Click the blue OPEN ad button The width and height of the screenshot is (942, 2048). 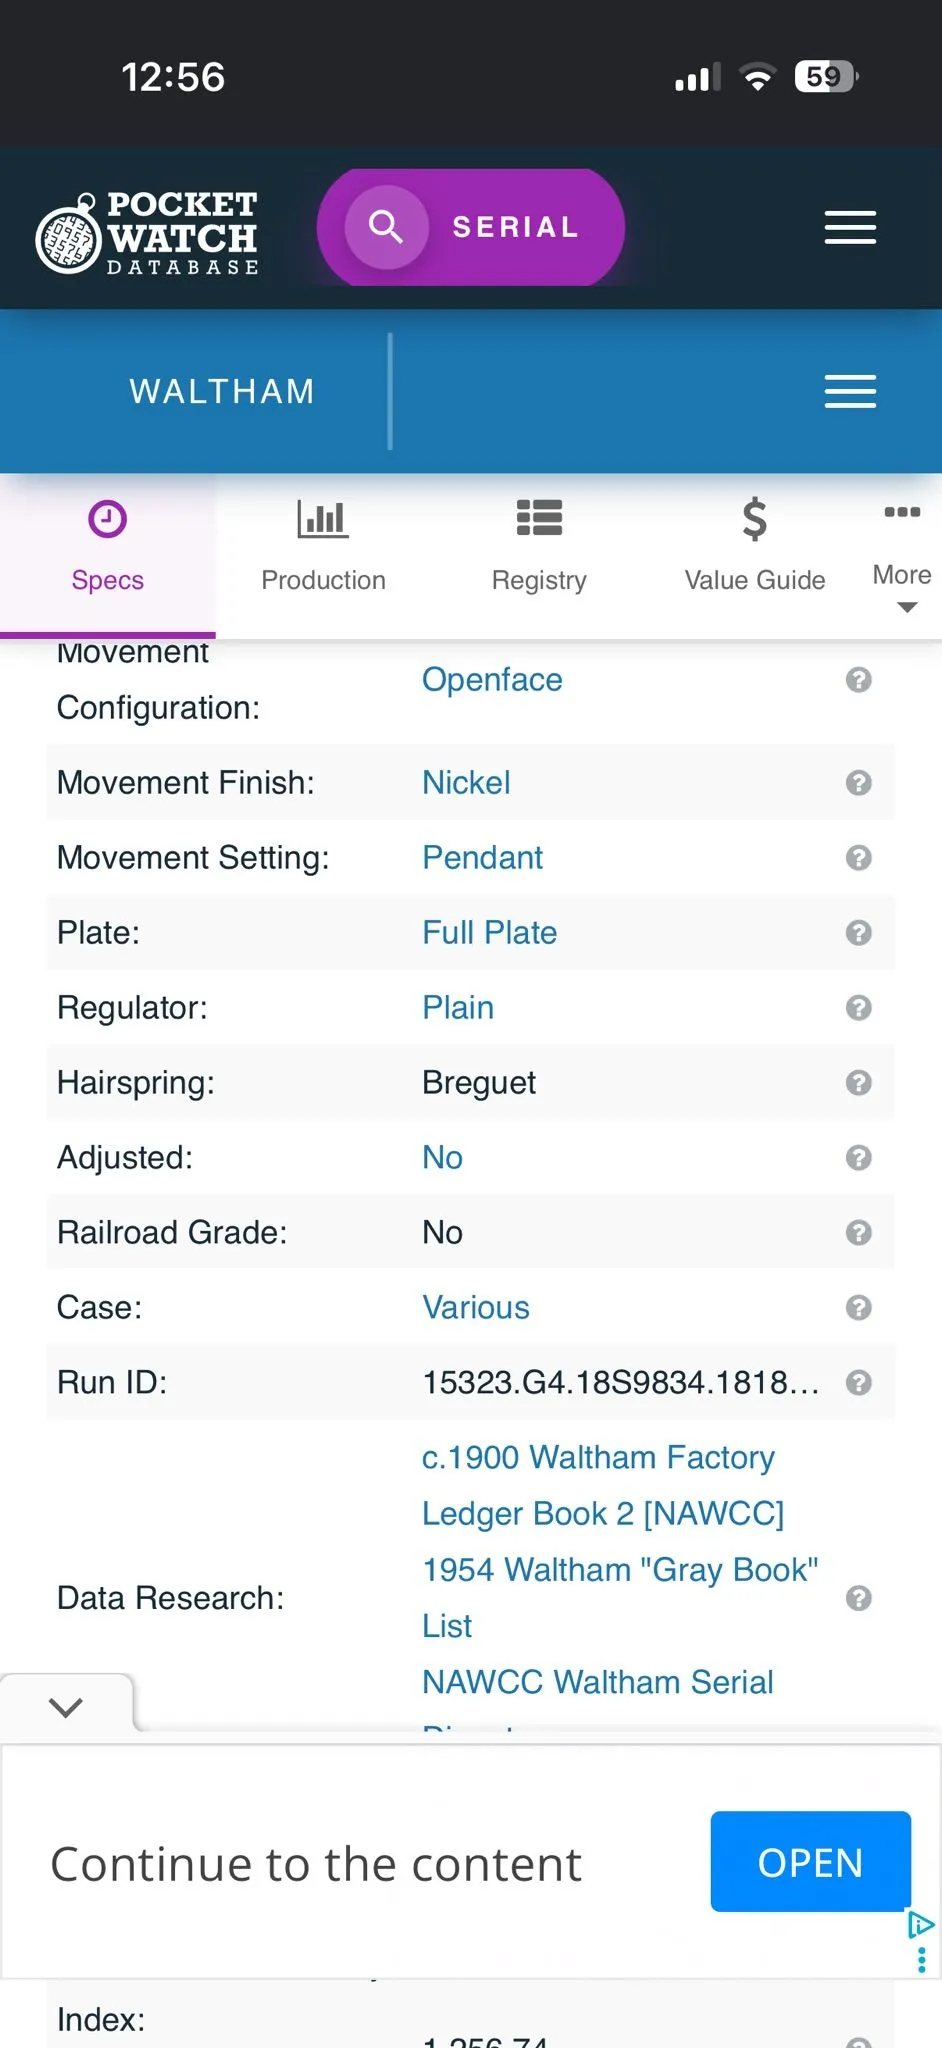pos(811,1862)
